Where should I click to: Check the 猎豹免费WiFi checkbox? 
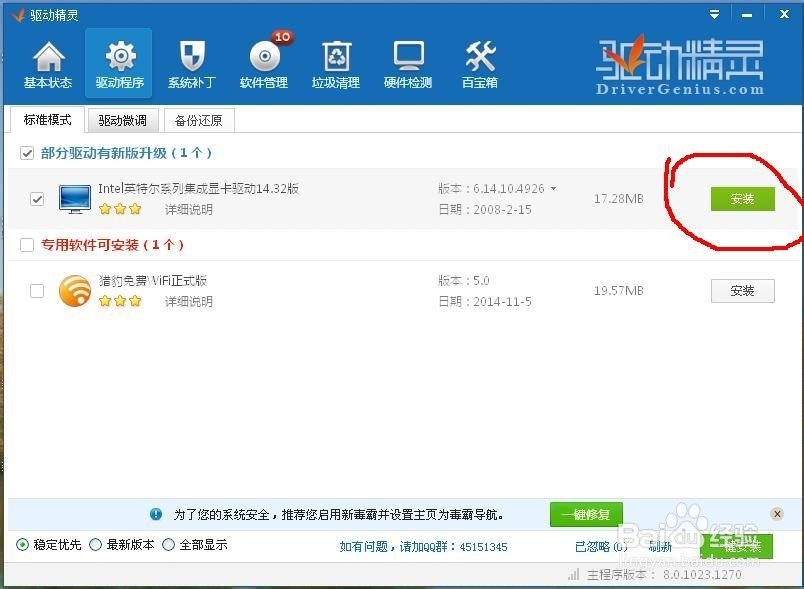37,291
